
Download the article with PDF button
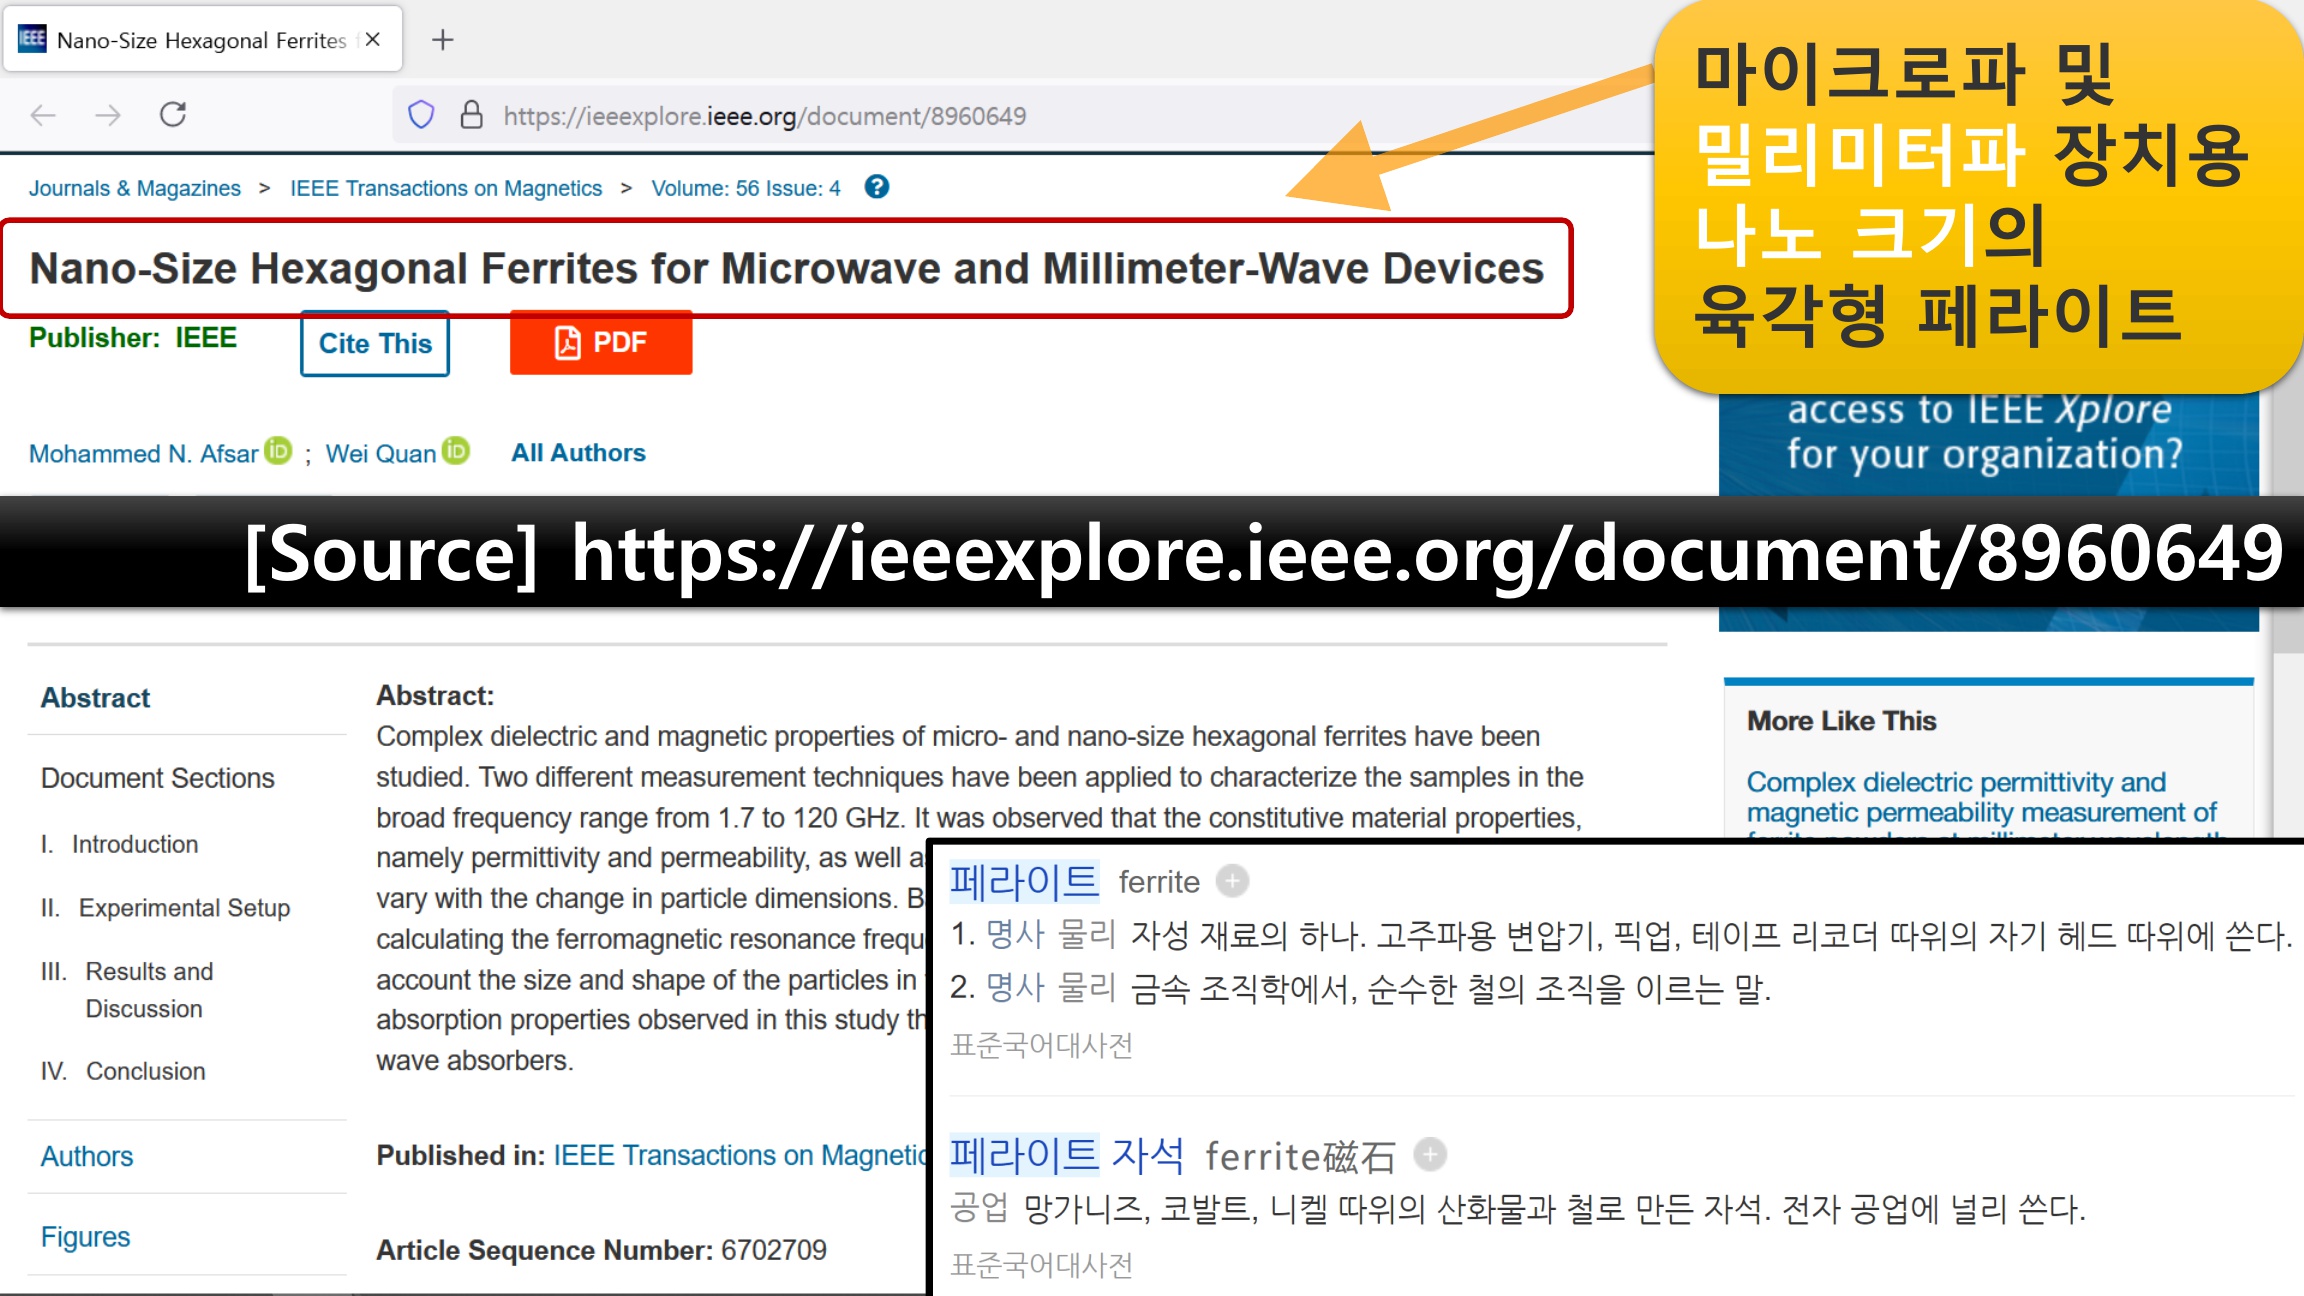[601, 343]
